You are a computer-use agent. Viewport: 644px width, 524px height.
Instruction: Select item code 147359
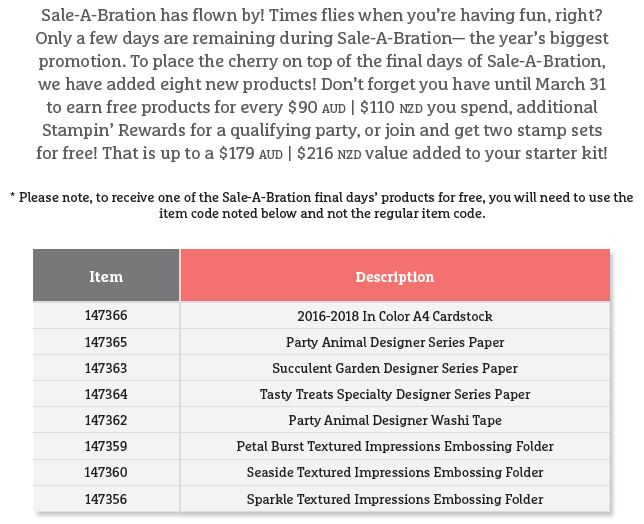pyautogui.click(x=106, y=446)
